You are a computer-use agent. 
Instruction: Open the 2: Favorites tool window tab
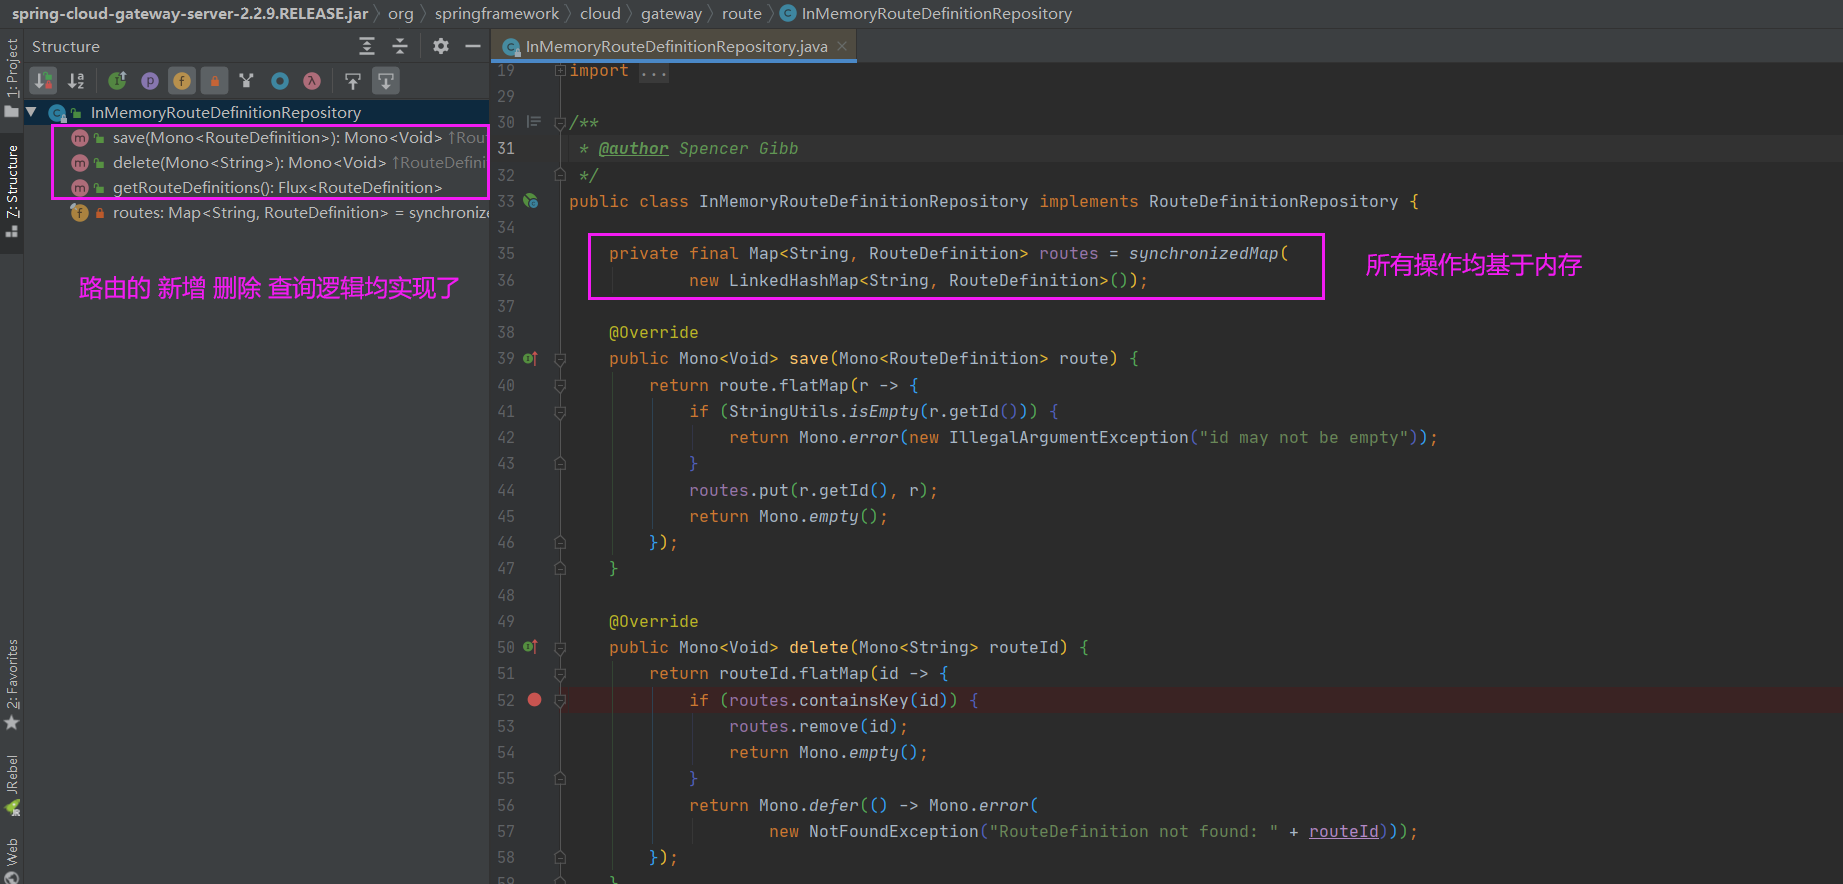coord(12,685)
